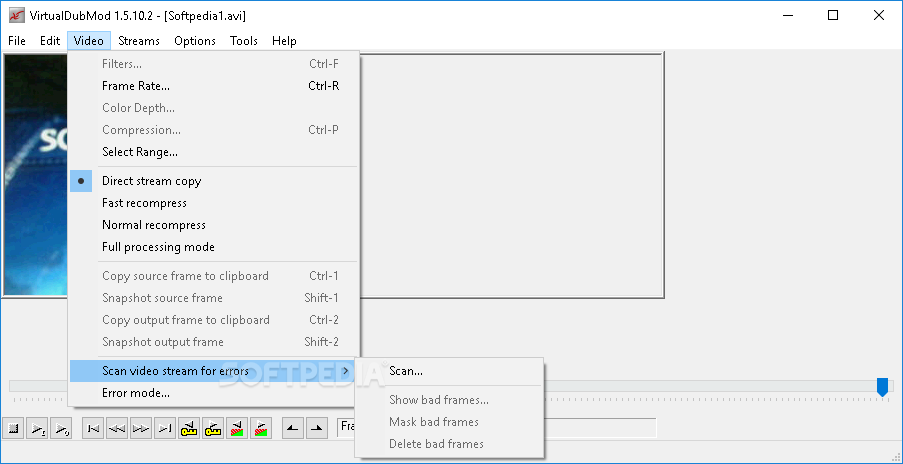Screen dimensions: 903x464
Task: Open the File menu
Action: pos(17,41)
